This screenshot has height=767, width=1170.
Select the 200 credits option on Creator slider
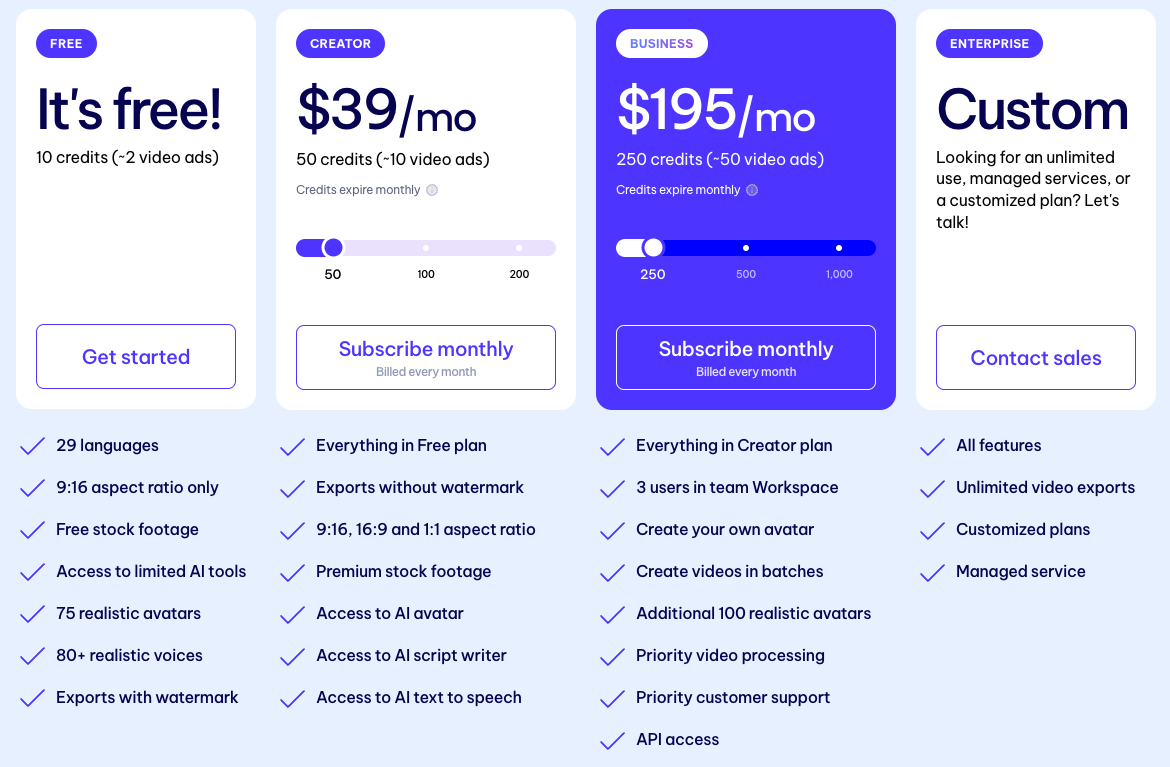[518, 247]
